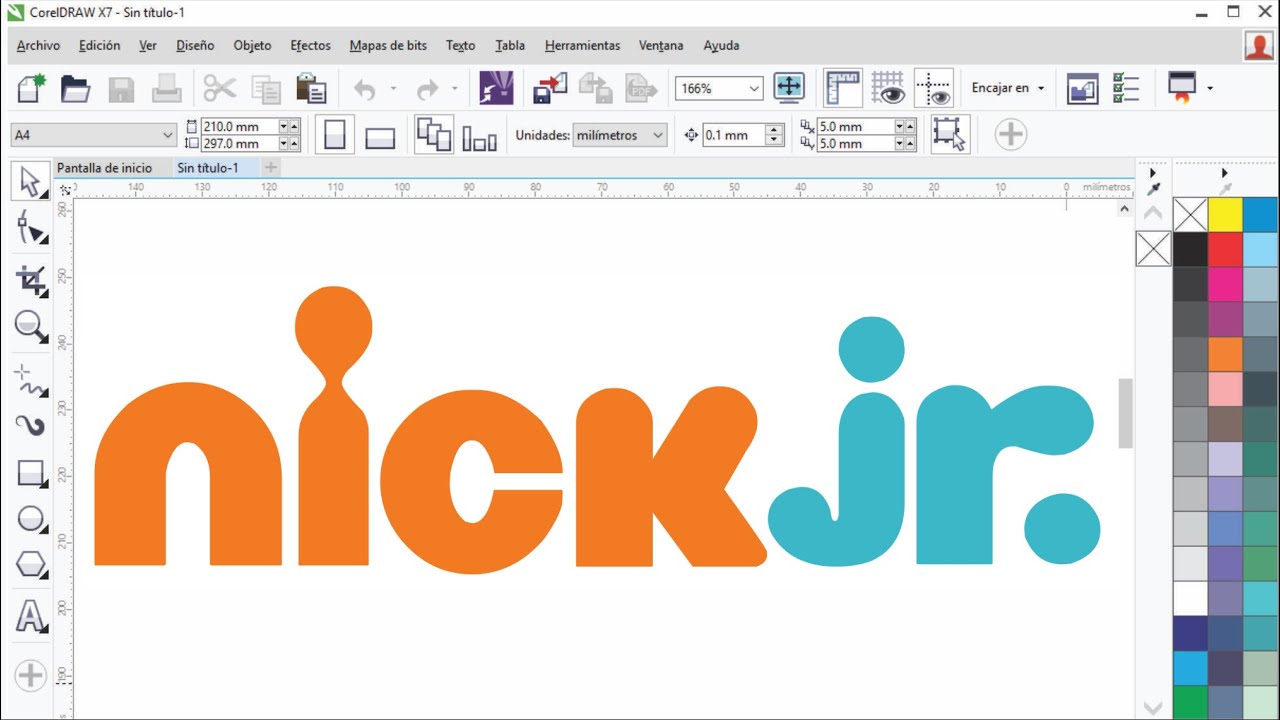This screenshot has height=720, width=1280.
Task: Click the Cut scissors icon
Action: [x=219, y=89]
